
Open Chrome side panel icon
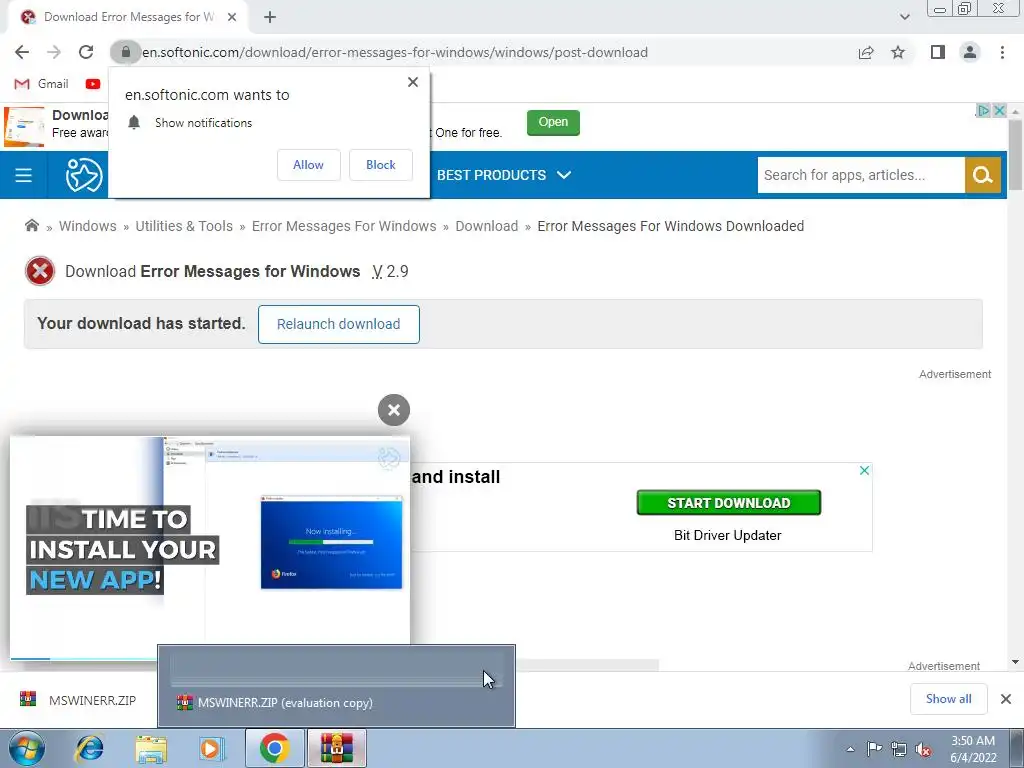[x=938, y=52]
